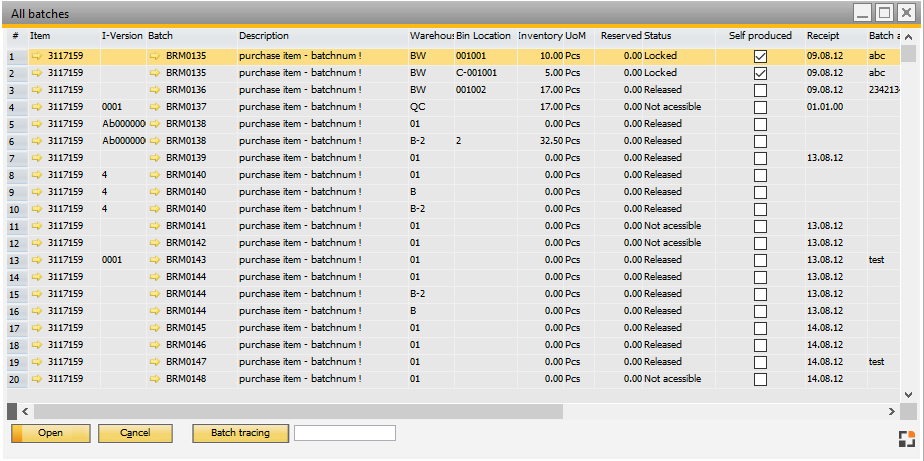Open batch link arrow for BRM0137

click(155, 107)
